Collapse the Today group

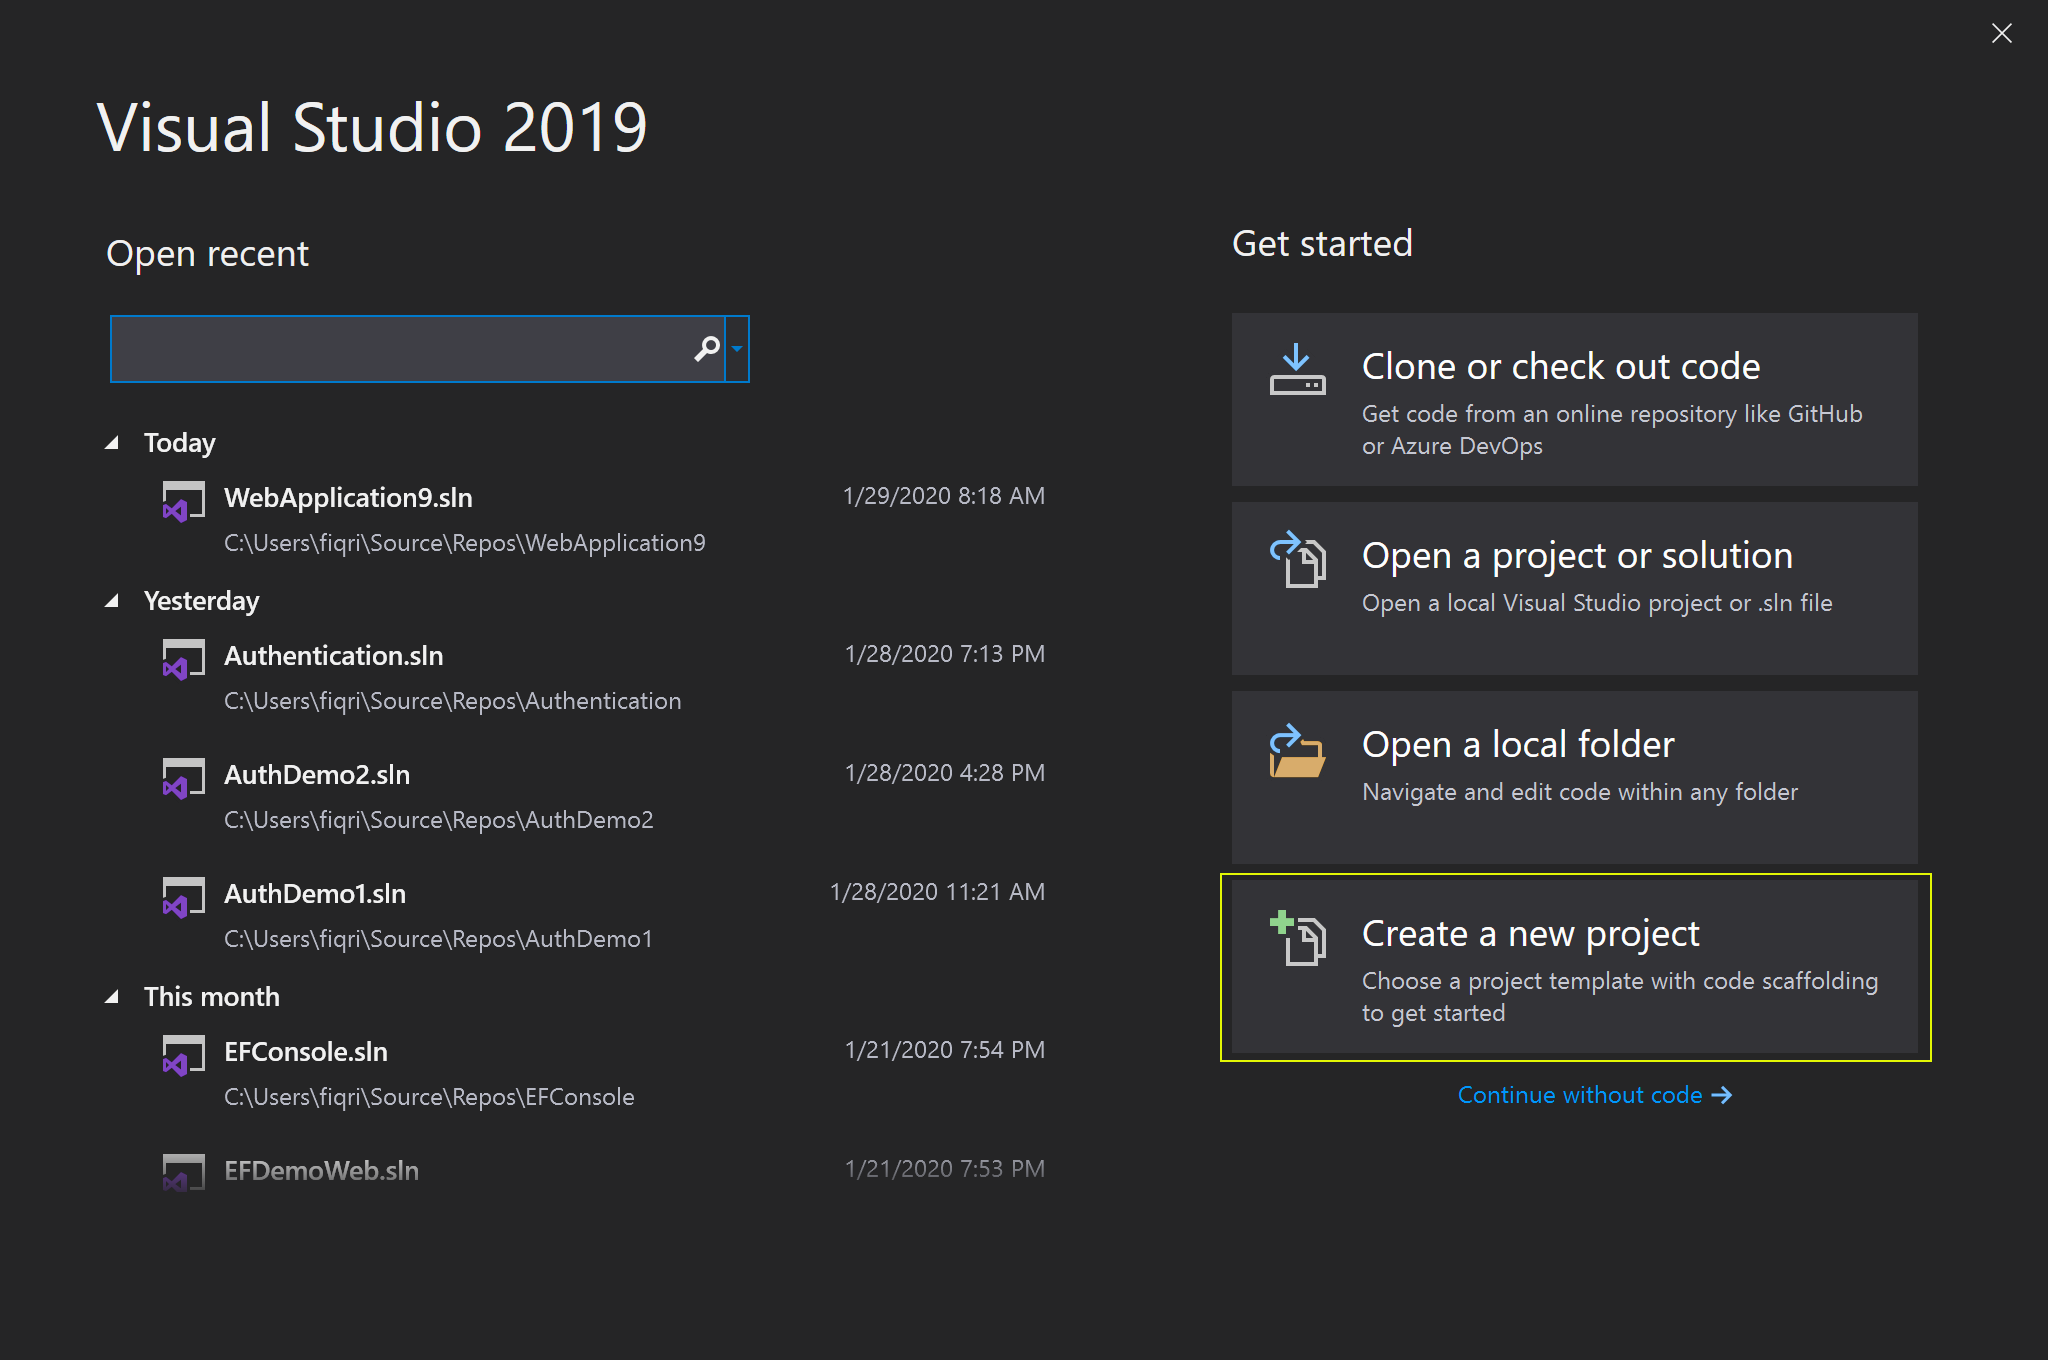(112, 443)
